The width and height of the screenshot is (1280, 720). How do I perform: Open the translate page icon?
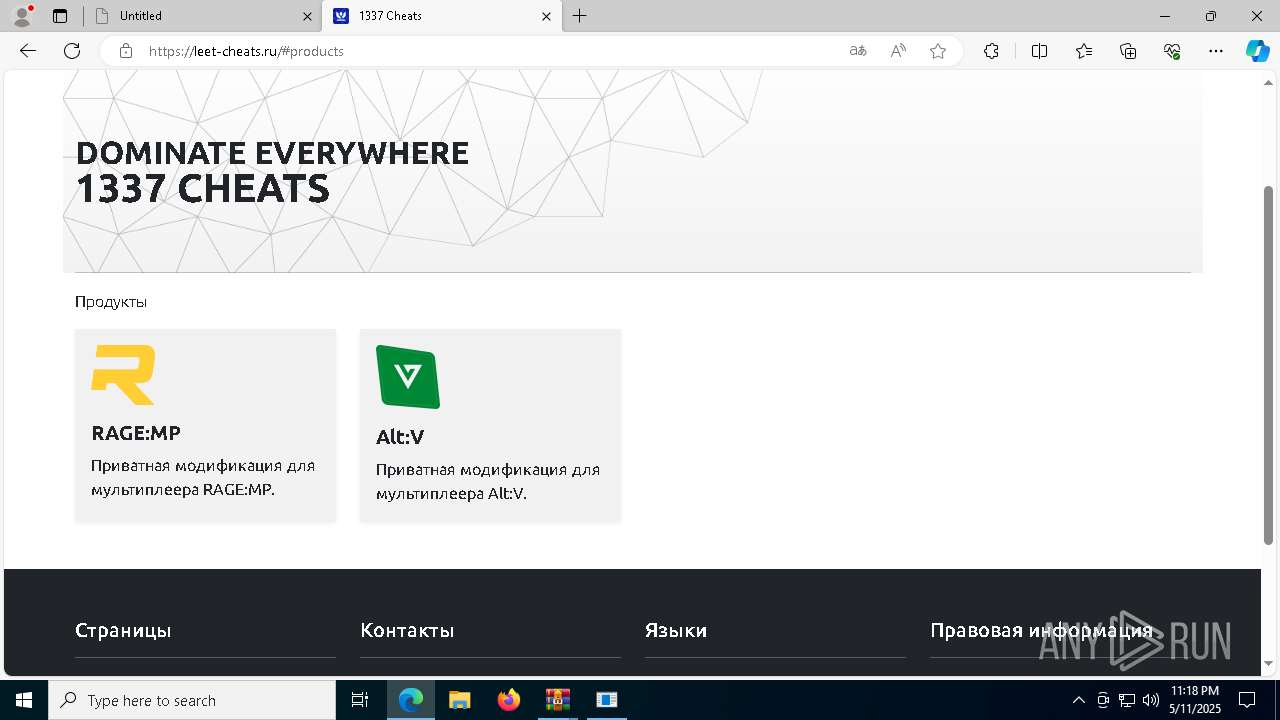(858, 51)
